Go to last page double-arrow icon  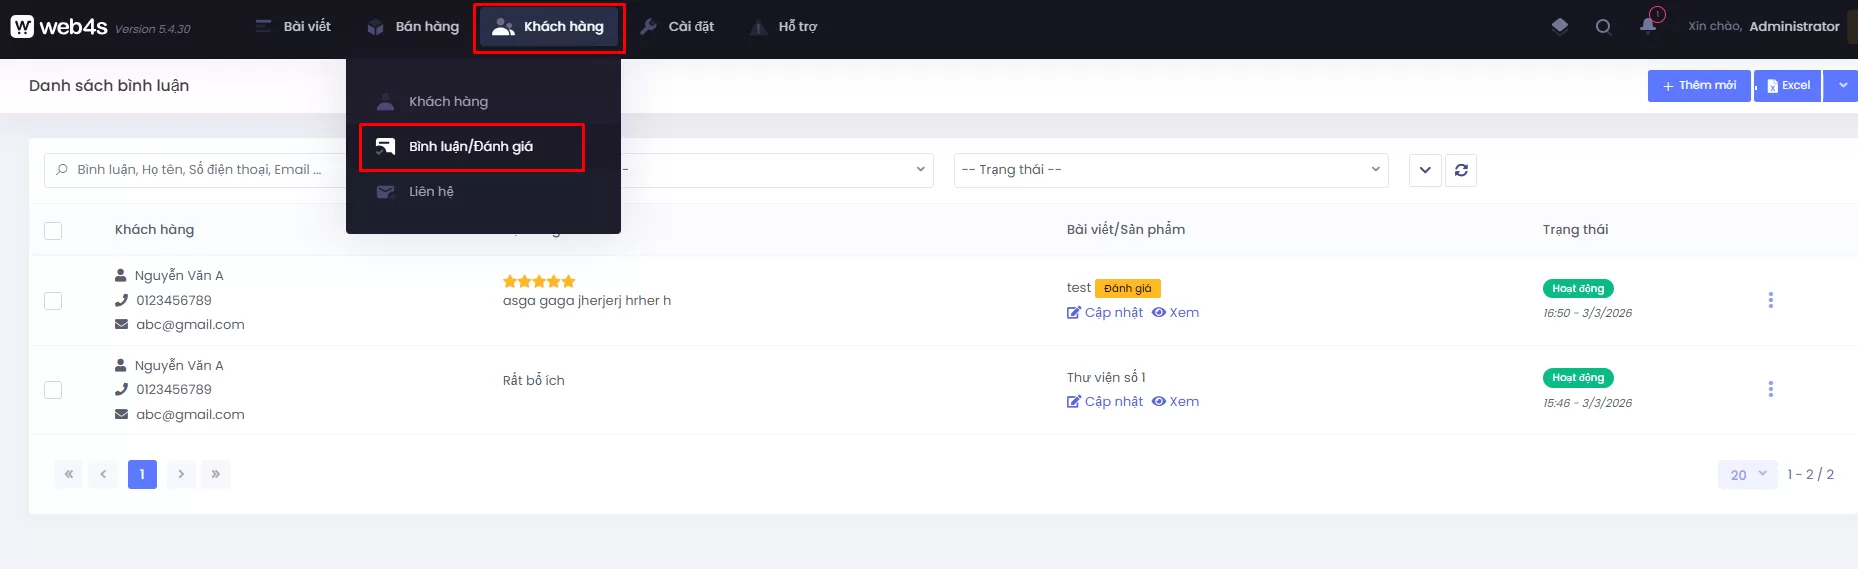tap(215, 474)
